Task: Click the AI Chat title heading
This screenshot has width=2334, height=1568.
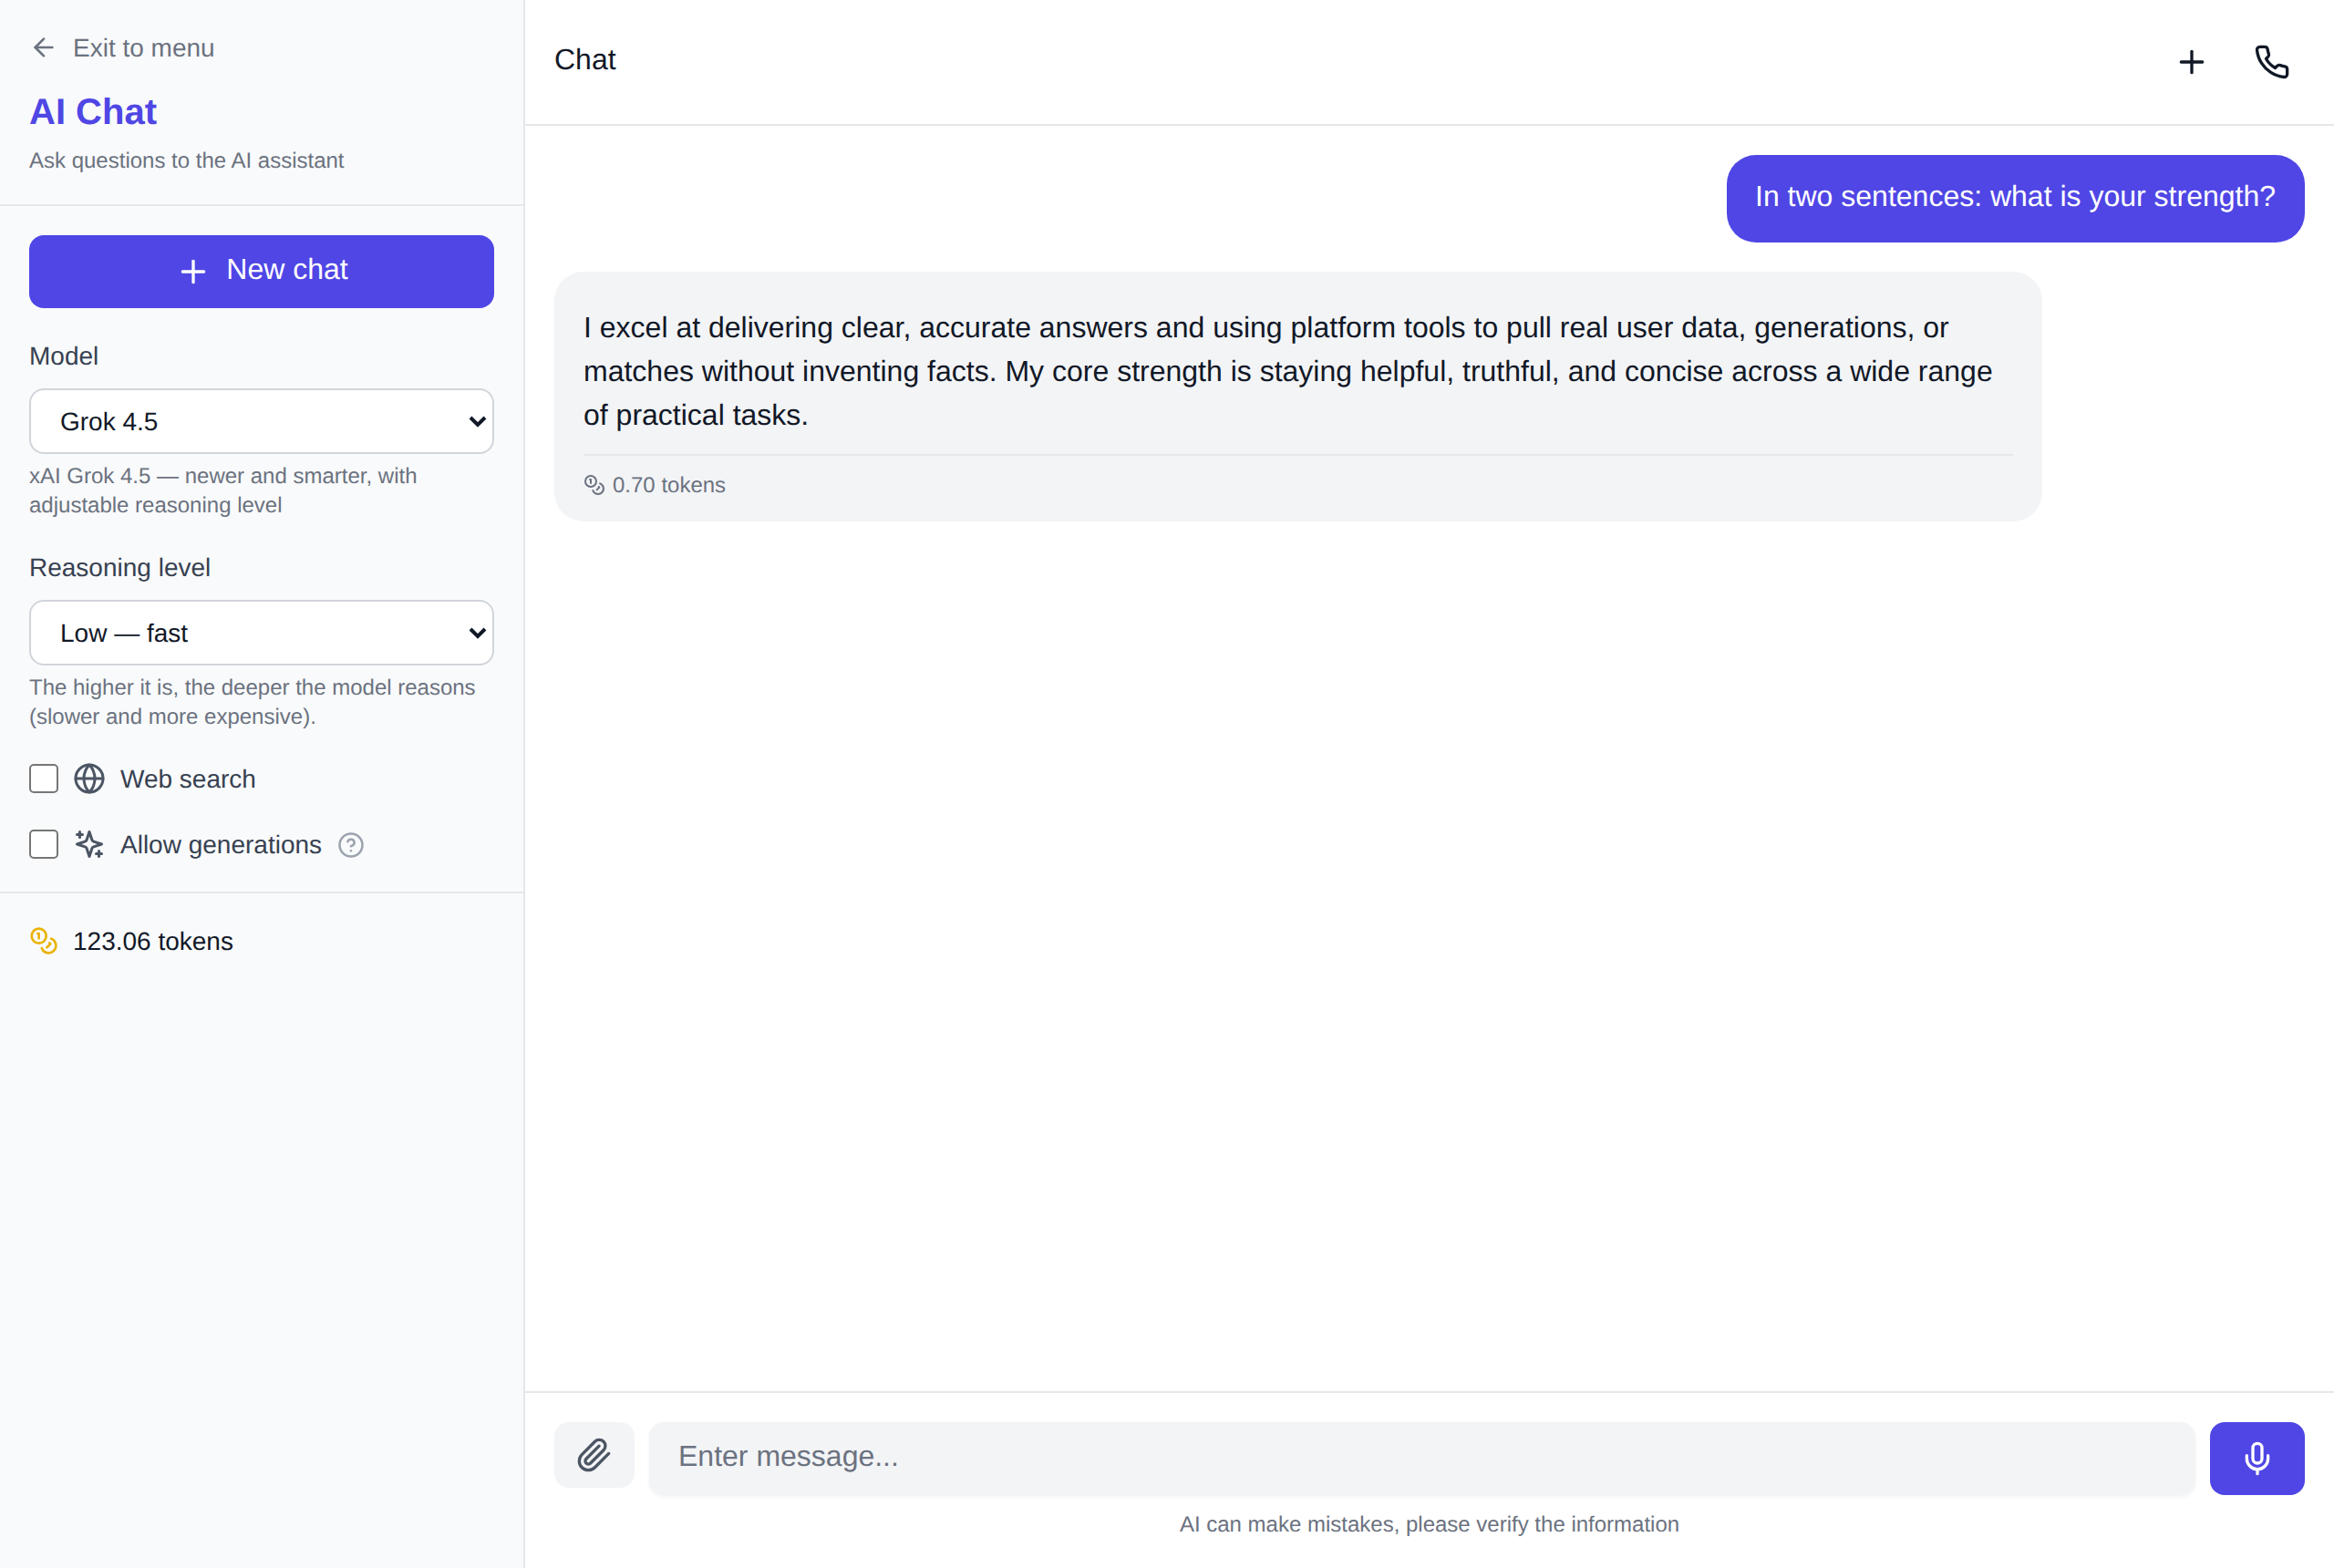Action: [x=93, y=112]
